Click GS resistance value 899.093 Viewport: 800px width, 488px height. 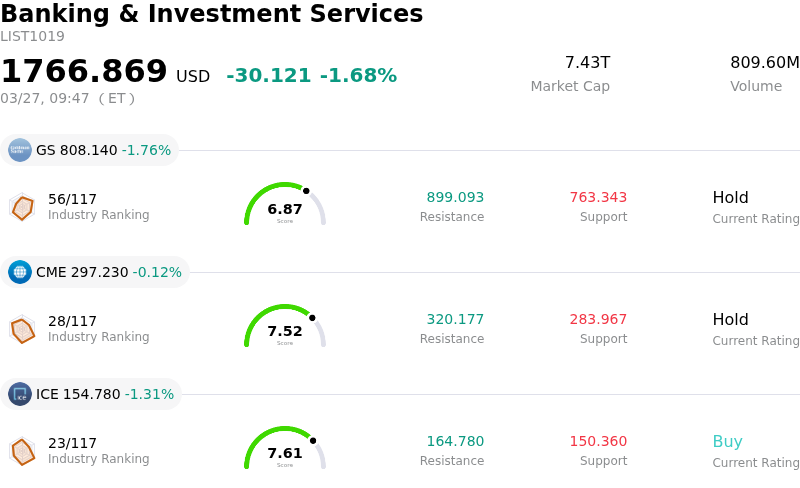click(455, 198)
